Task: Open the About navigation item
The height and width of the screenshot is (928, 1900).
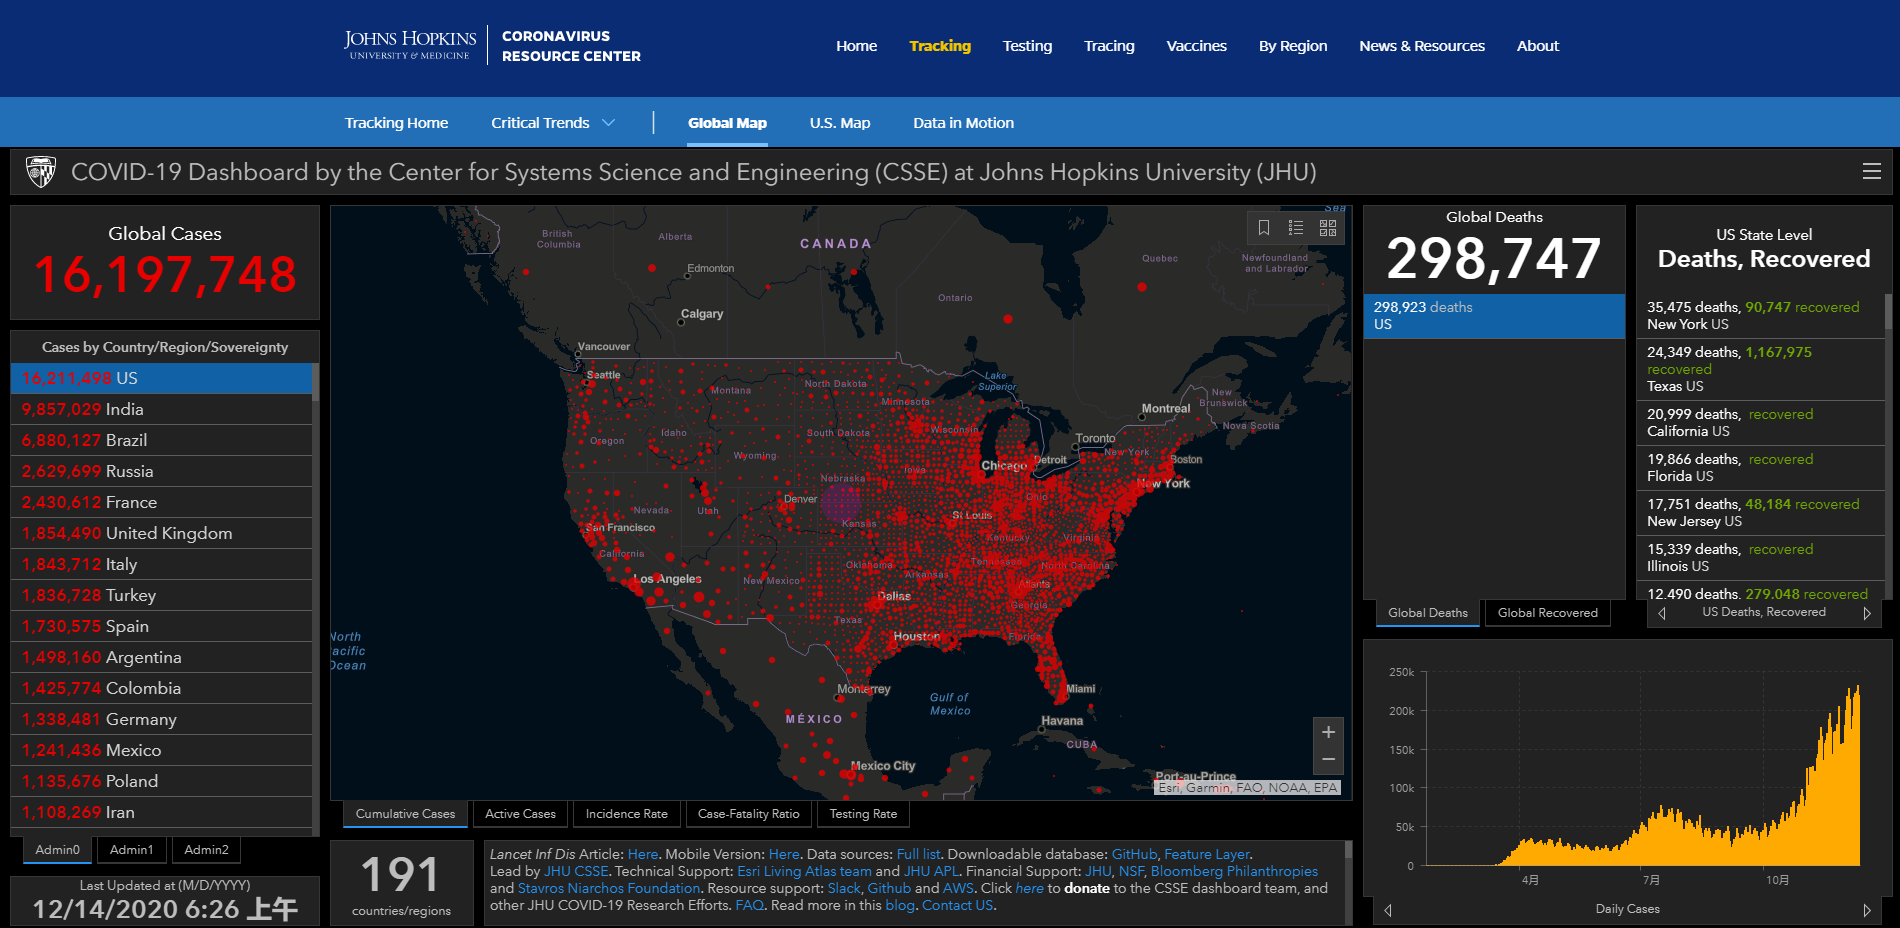Action: tap(1537, 46)
